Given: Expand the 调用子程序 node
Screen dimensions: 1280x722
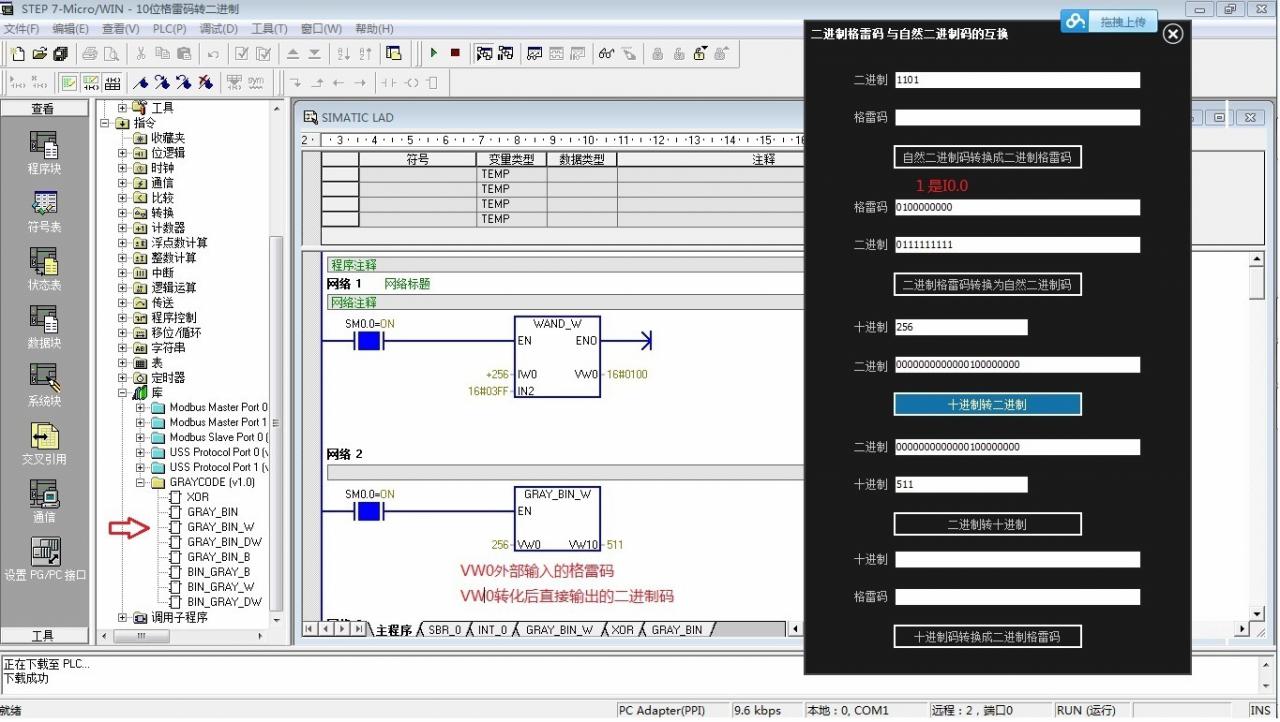Looking at the screenshot, I should (123, 618).
